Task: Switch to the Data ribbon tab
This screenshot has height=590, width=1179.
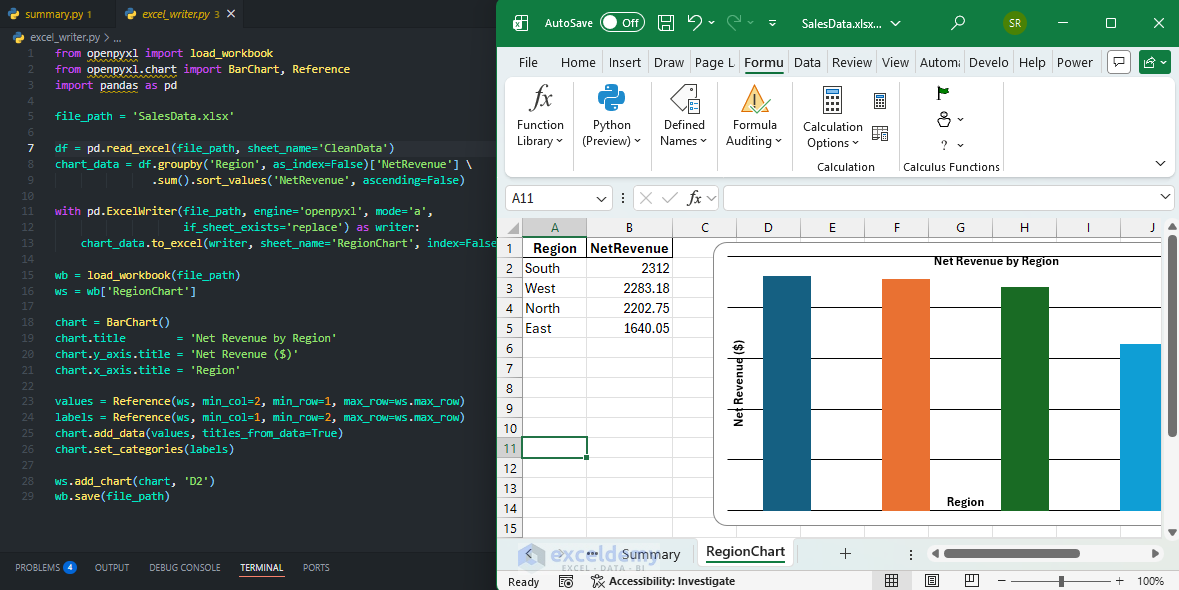Action: (807, 62)
